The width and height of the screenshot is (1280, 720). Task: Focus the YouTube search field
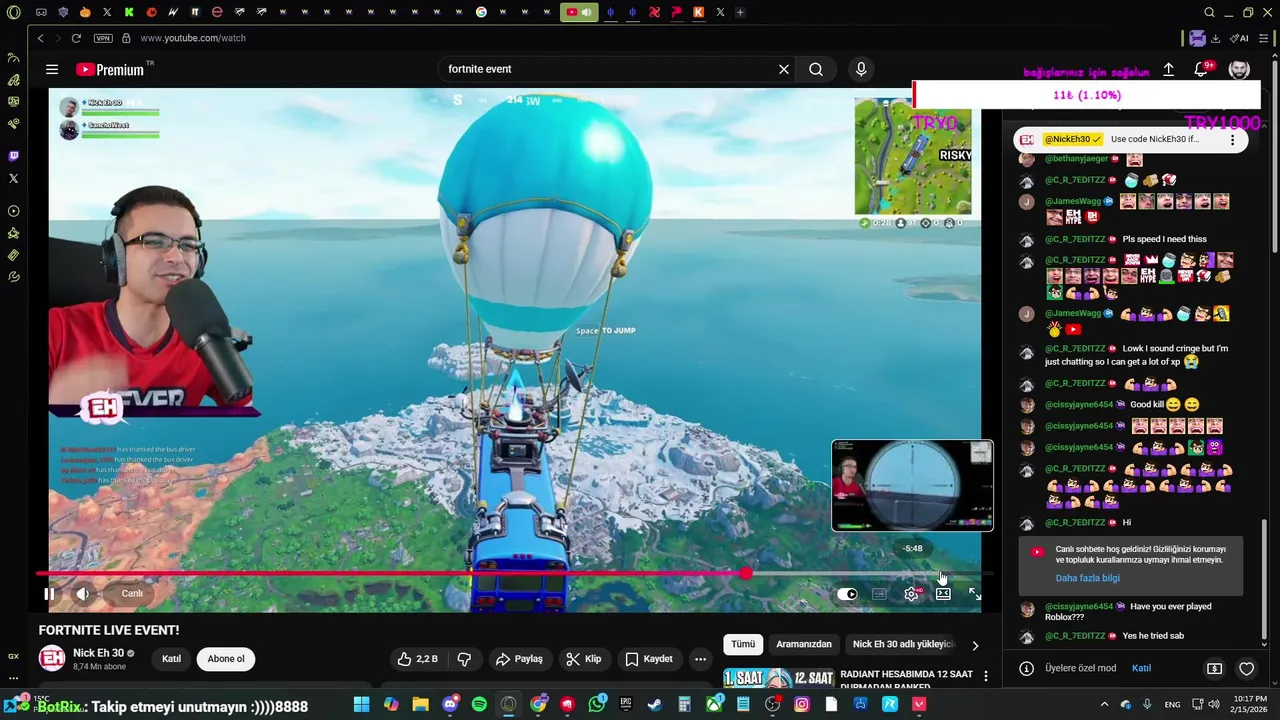(x=606, y=69)
